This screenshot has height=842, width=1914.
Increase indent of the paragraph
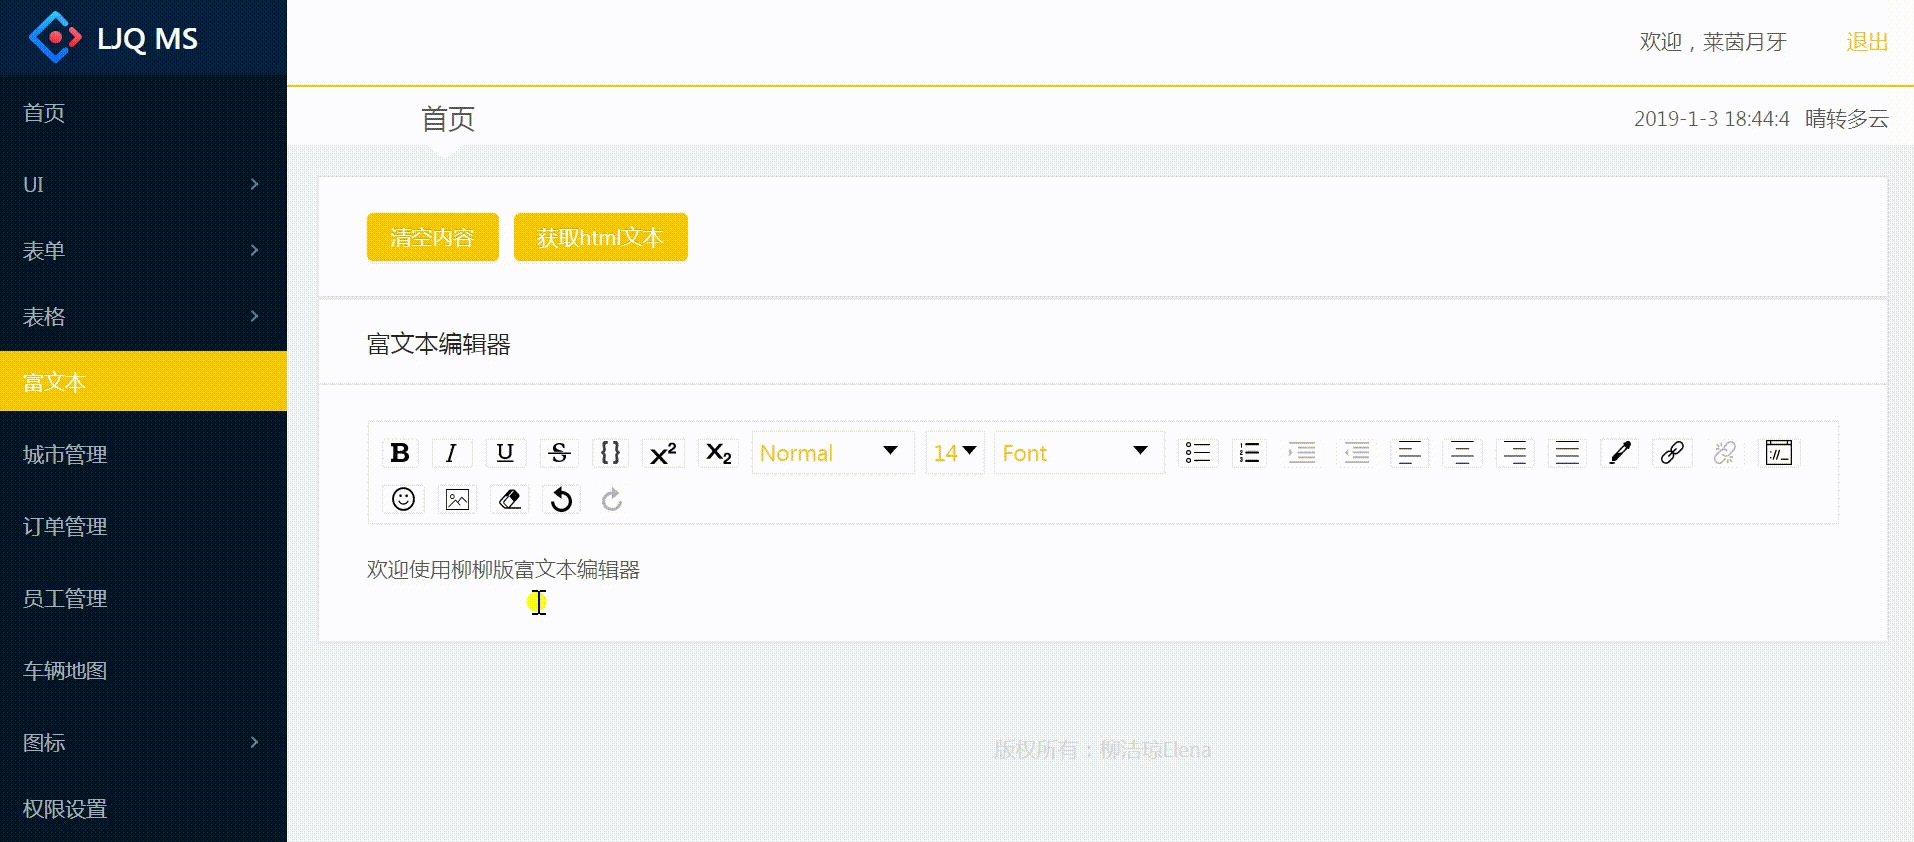1302,453
